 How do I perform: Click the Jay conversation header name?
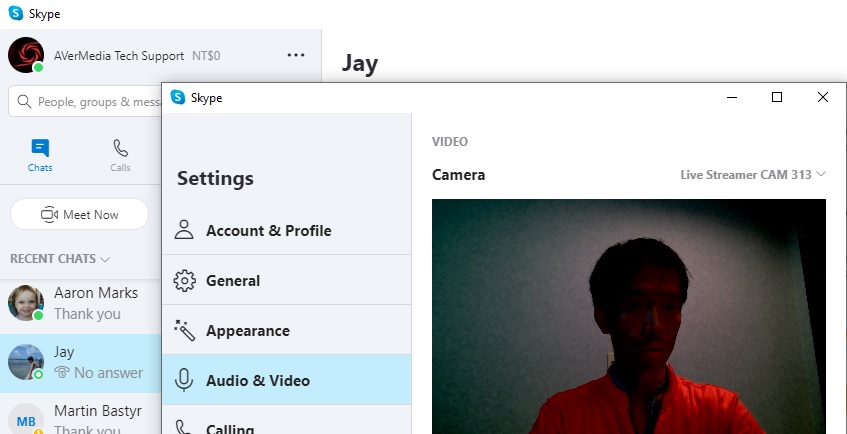[x=360, y=63]
